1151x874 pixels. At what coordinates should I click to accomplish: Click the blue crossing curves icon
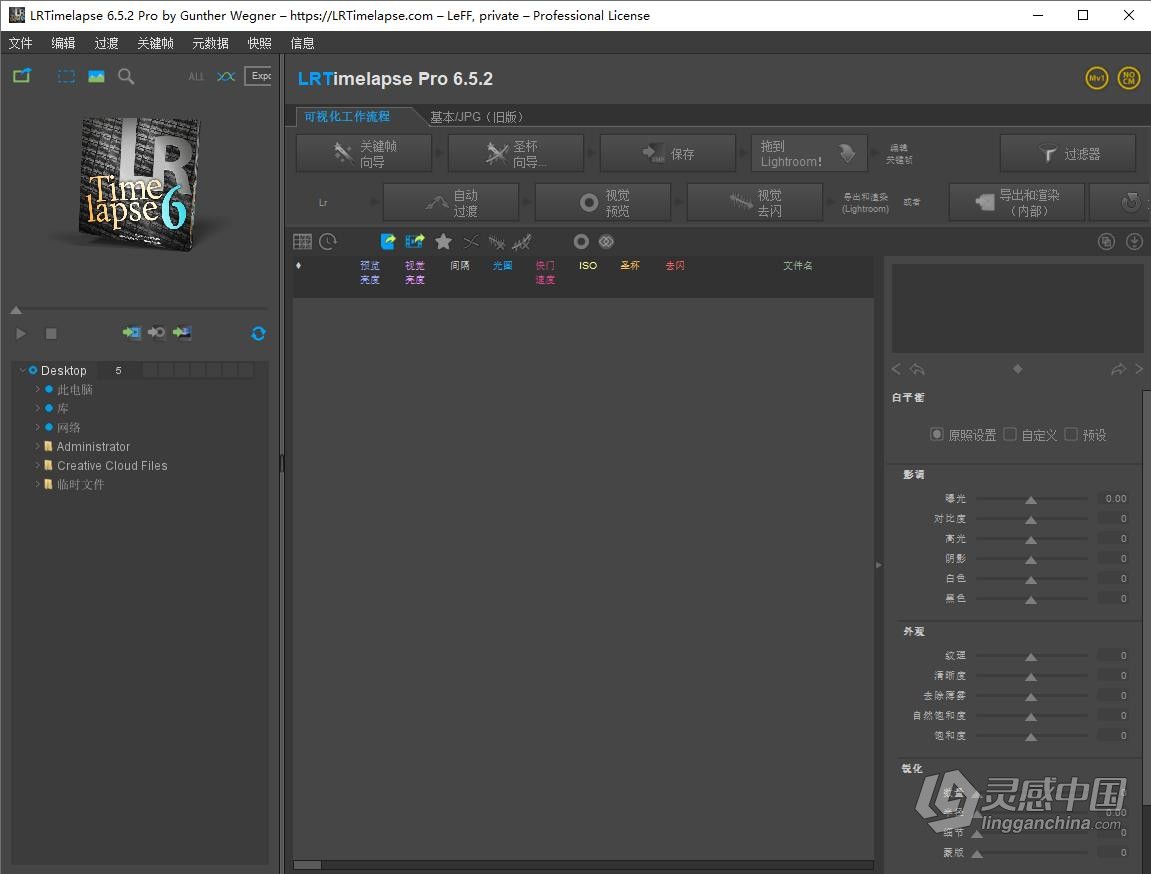(226, 76)
